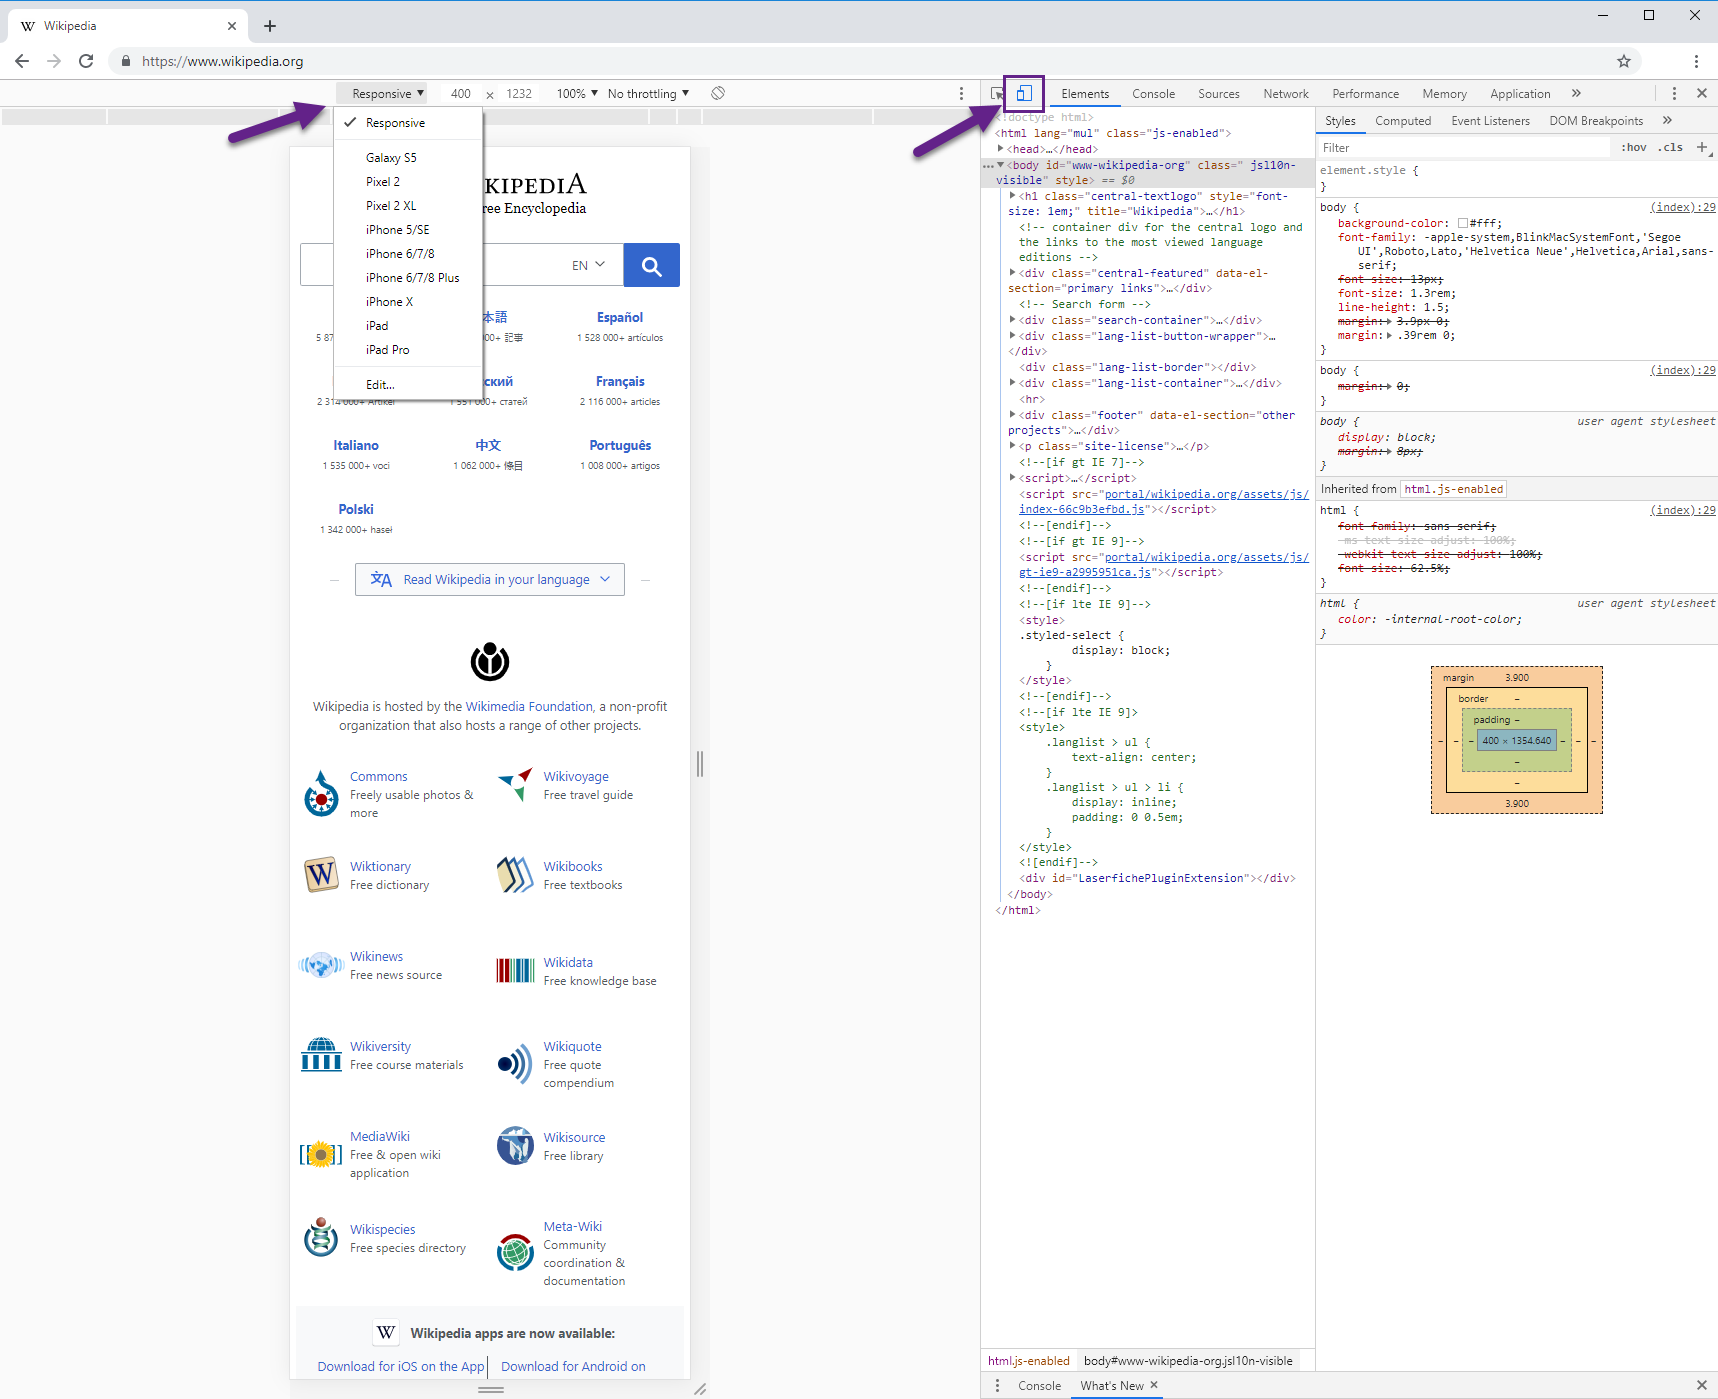The height and width of the screenshot is (1399, 1718).
Task: Toggle .cls class editor
Action: click(1670, 147)
